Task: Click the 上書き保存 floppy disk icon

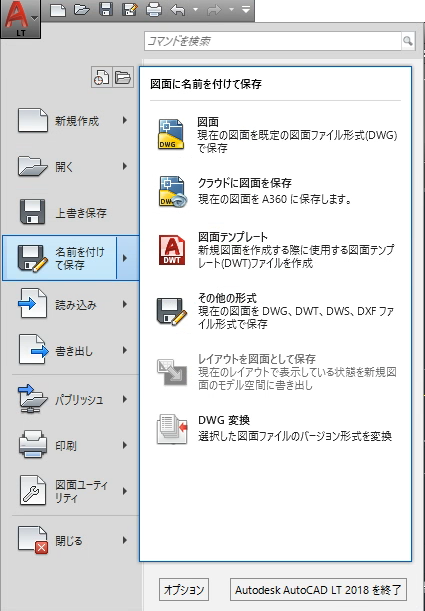Action: (33, 212)
